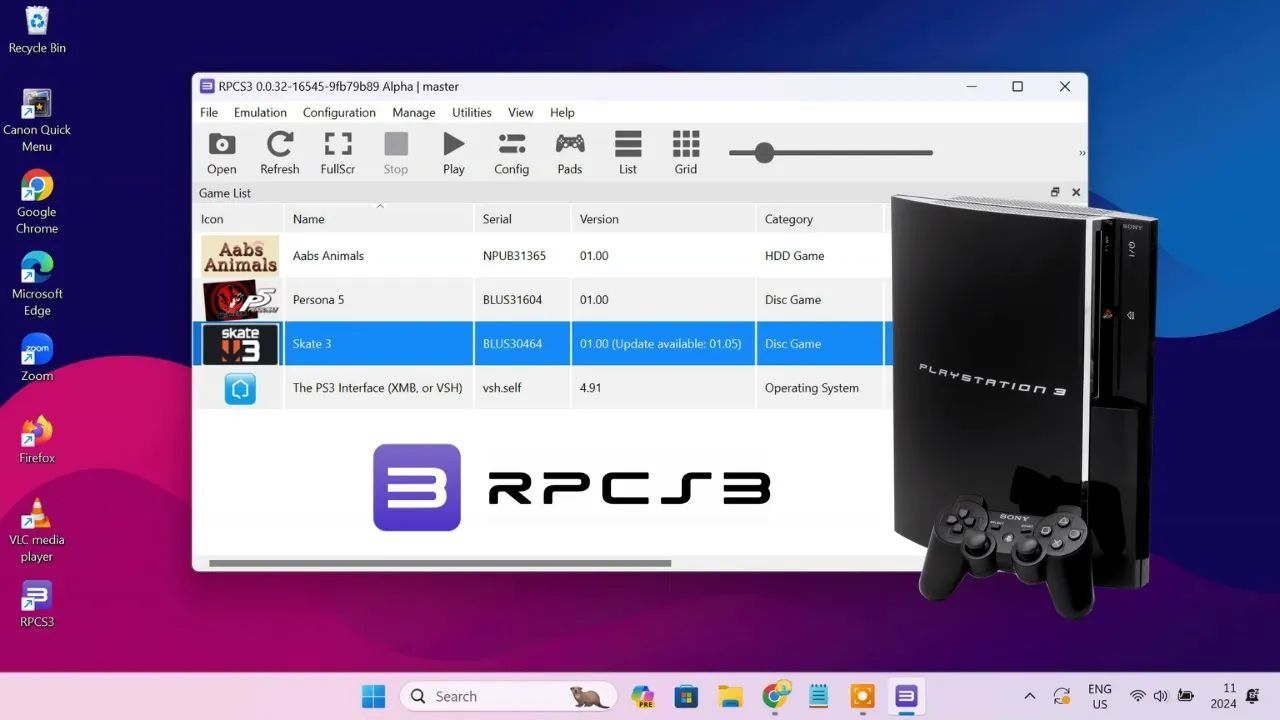Open RPCS3 desktop shortcut icon
This screenshot has height=720, width=1280.
tap(37, 604)
